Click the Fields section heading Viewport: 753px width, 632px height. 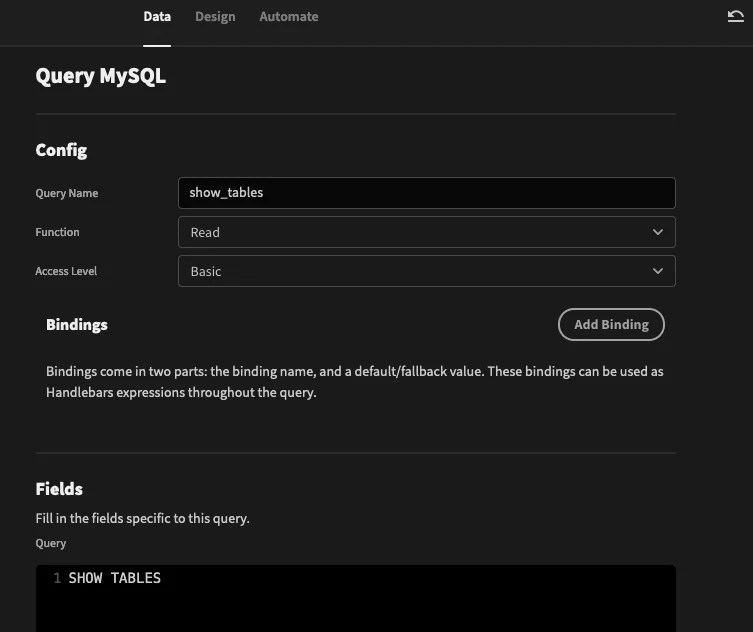(59, 489)
